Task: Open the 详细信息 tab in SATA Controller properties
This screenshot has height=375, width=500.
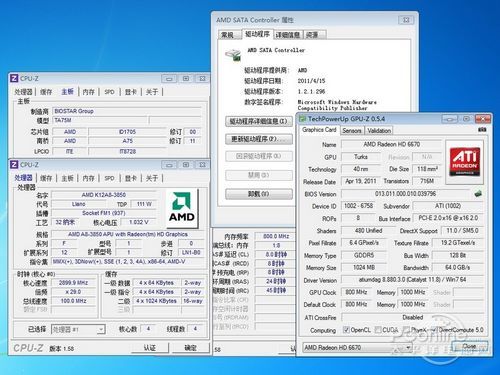Action: pos(288,35)
